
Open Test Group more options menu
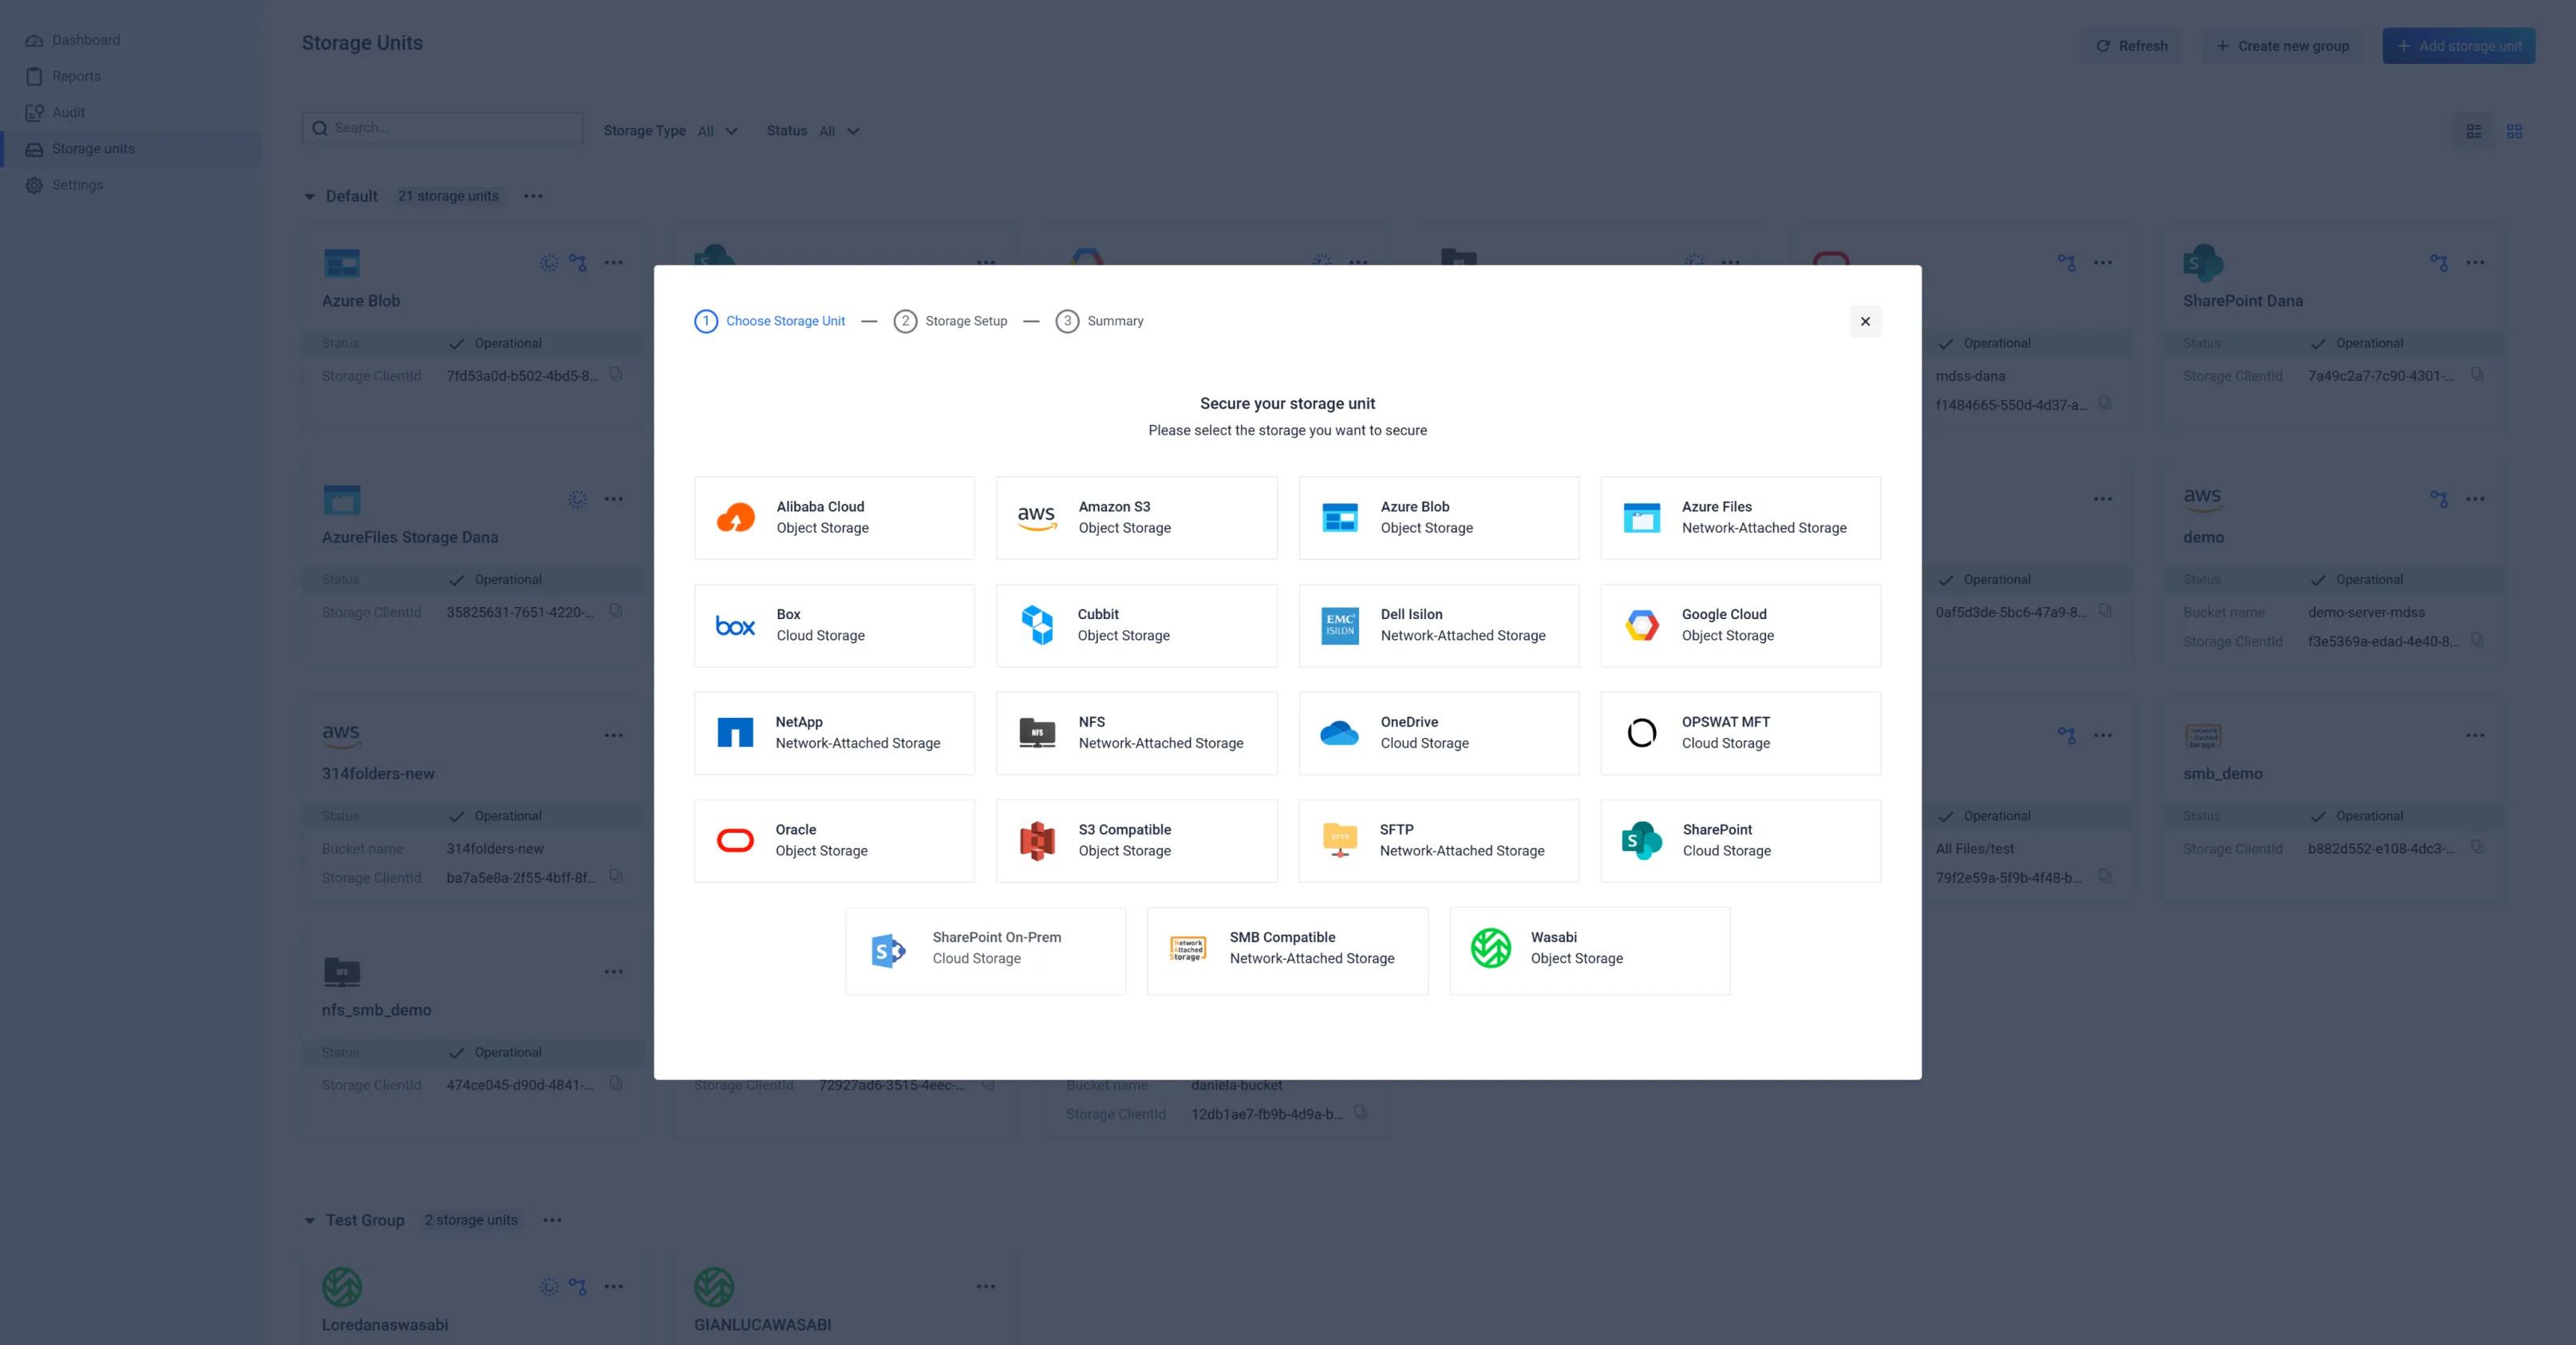552,1220
